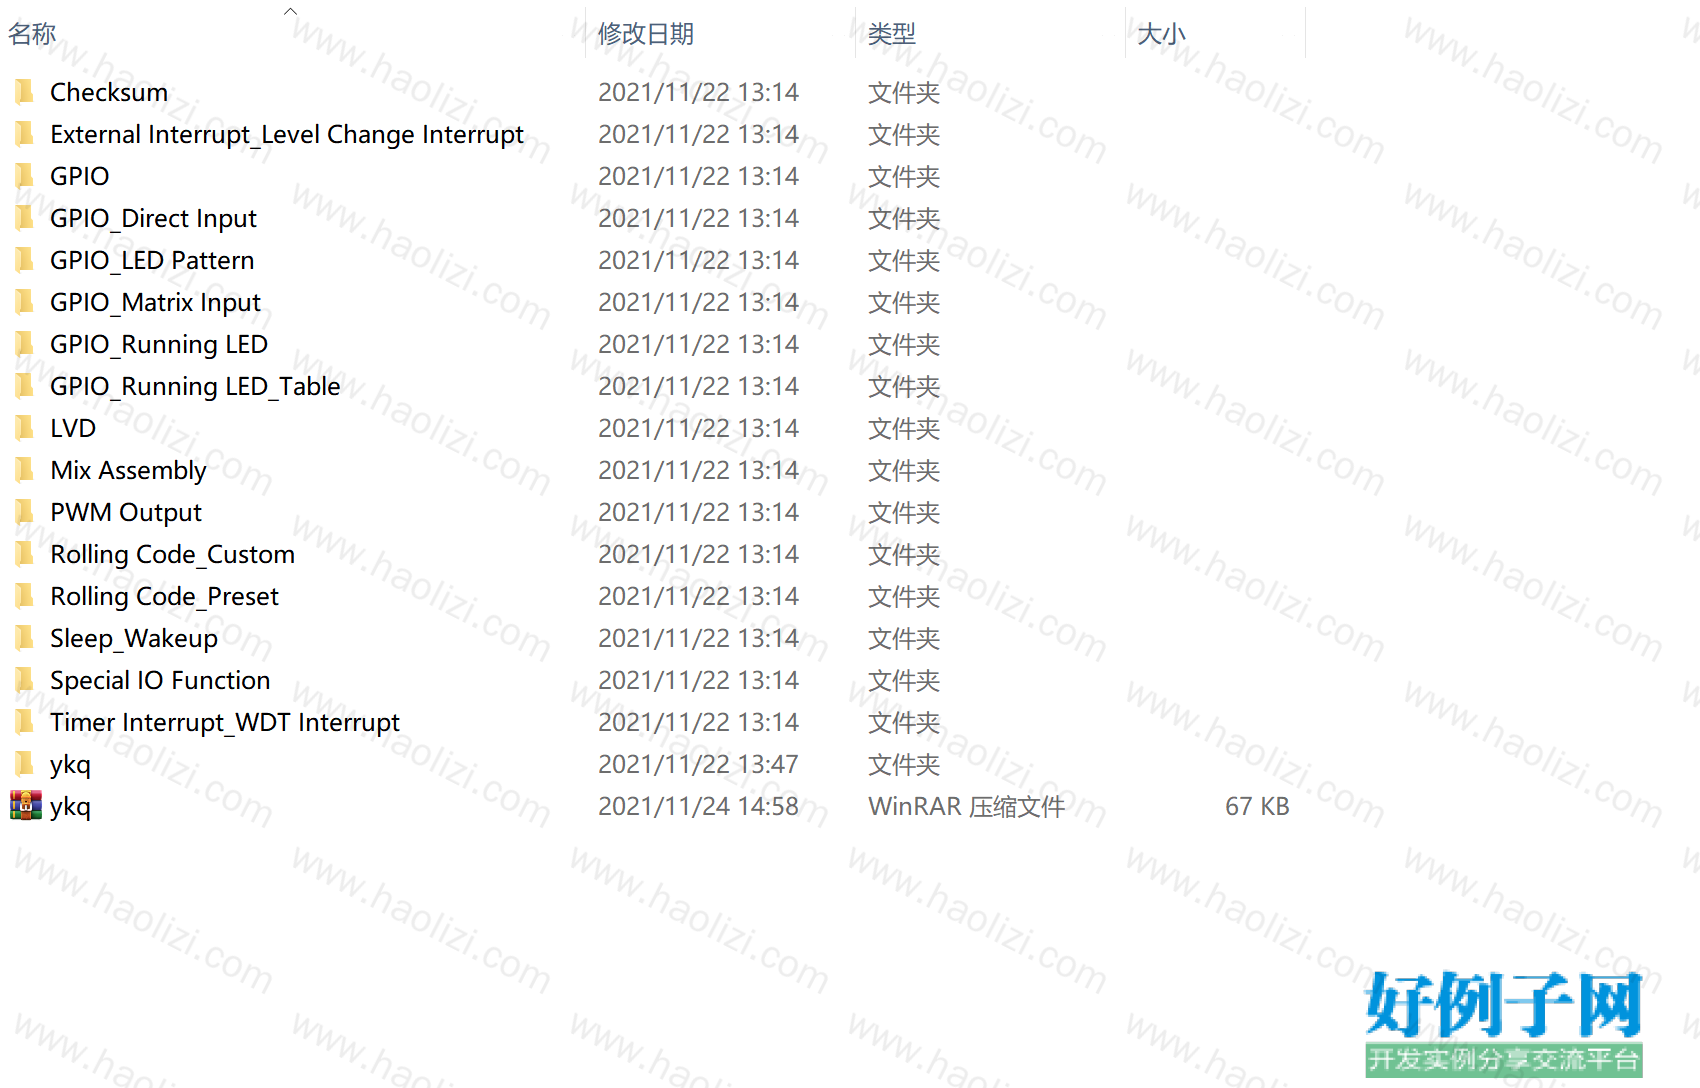Select the Sleep_Wakeup folder name
Screen dimensions: 1700x1088
click(134, 638)
